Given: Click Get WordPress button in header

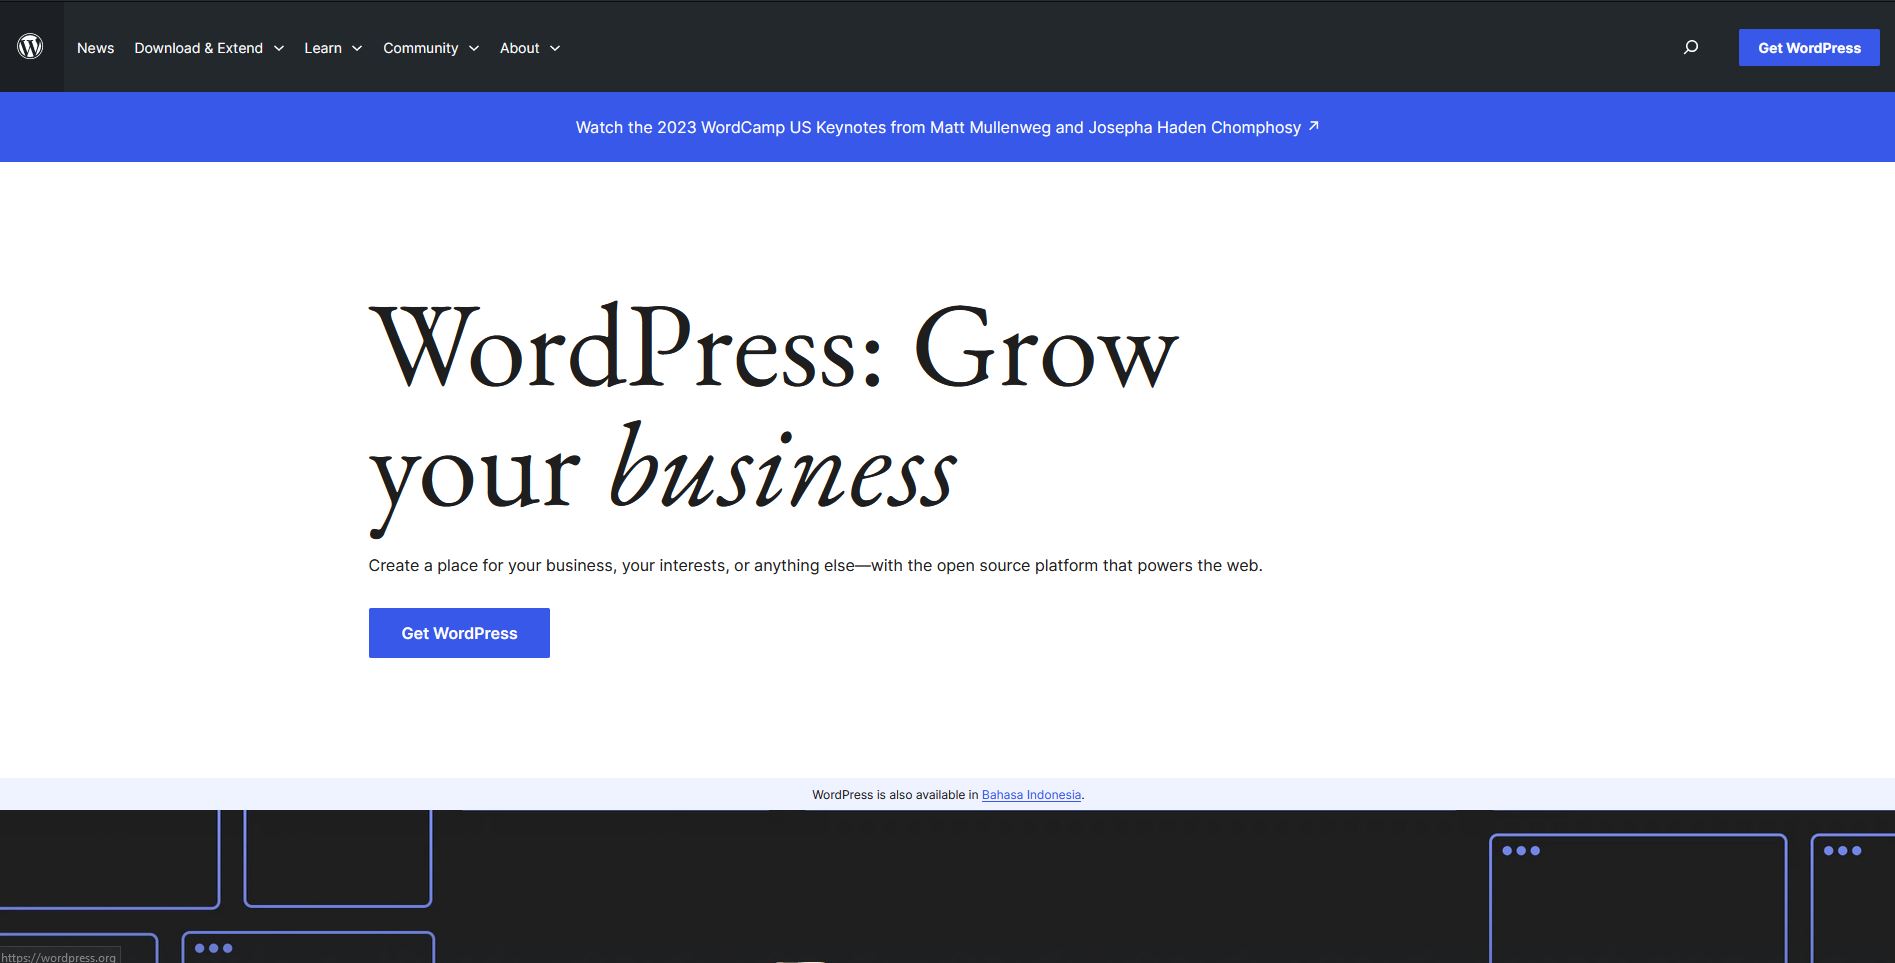Looking at the screenshot, I should 1809,48.
